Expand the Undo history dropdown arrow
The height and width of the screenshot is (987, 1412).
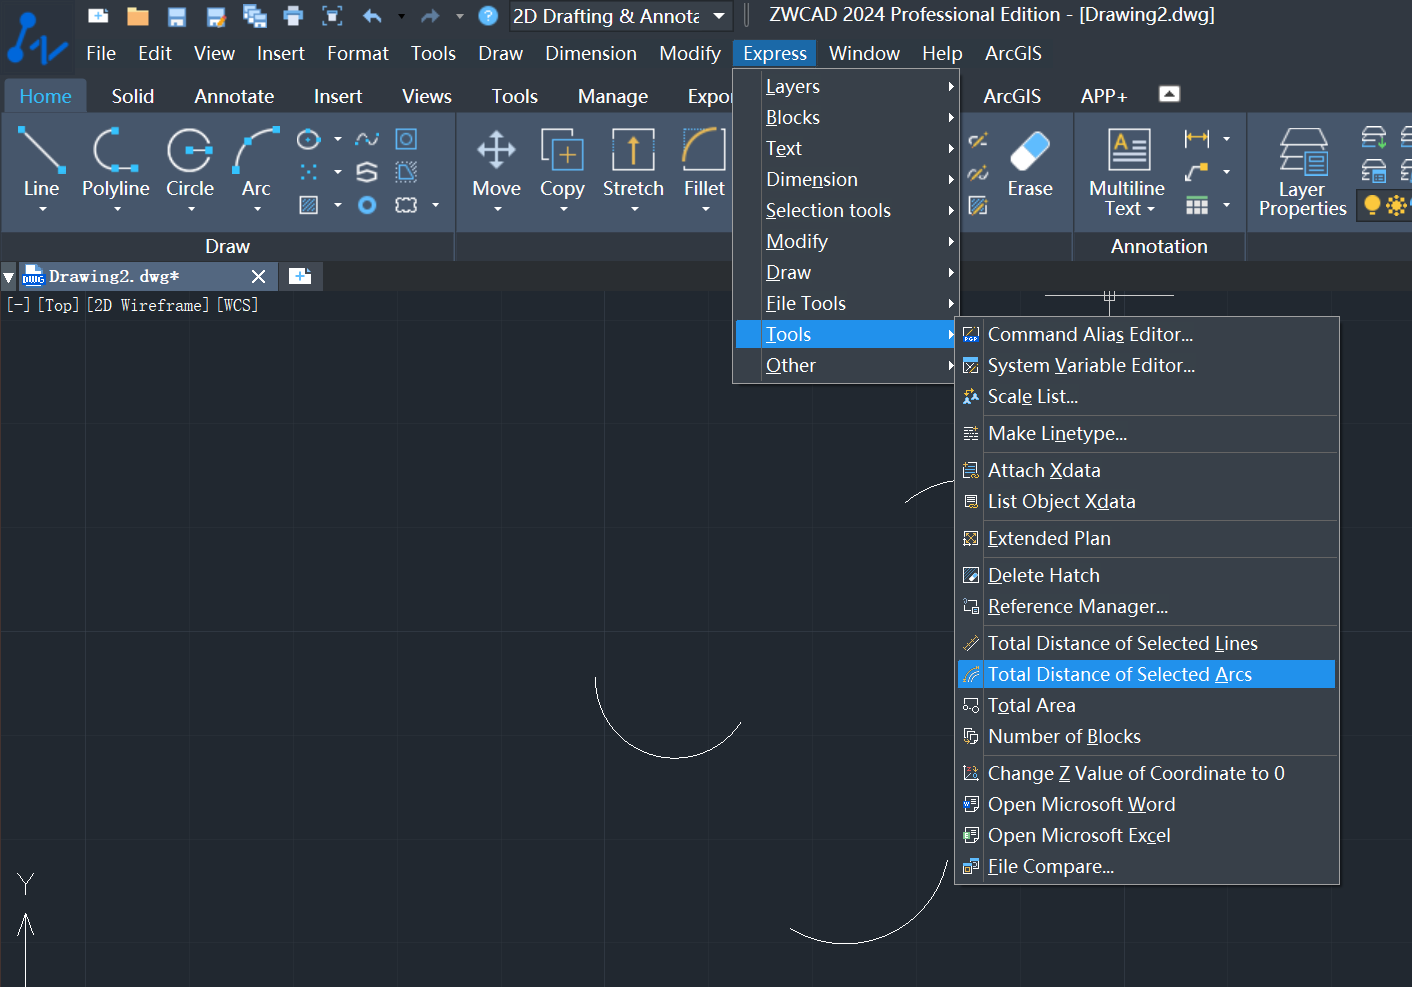401,16
